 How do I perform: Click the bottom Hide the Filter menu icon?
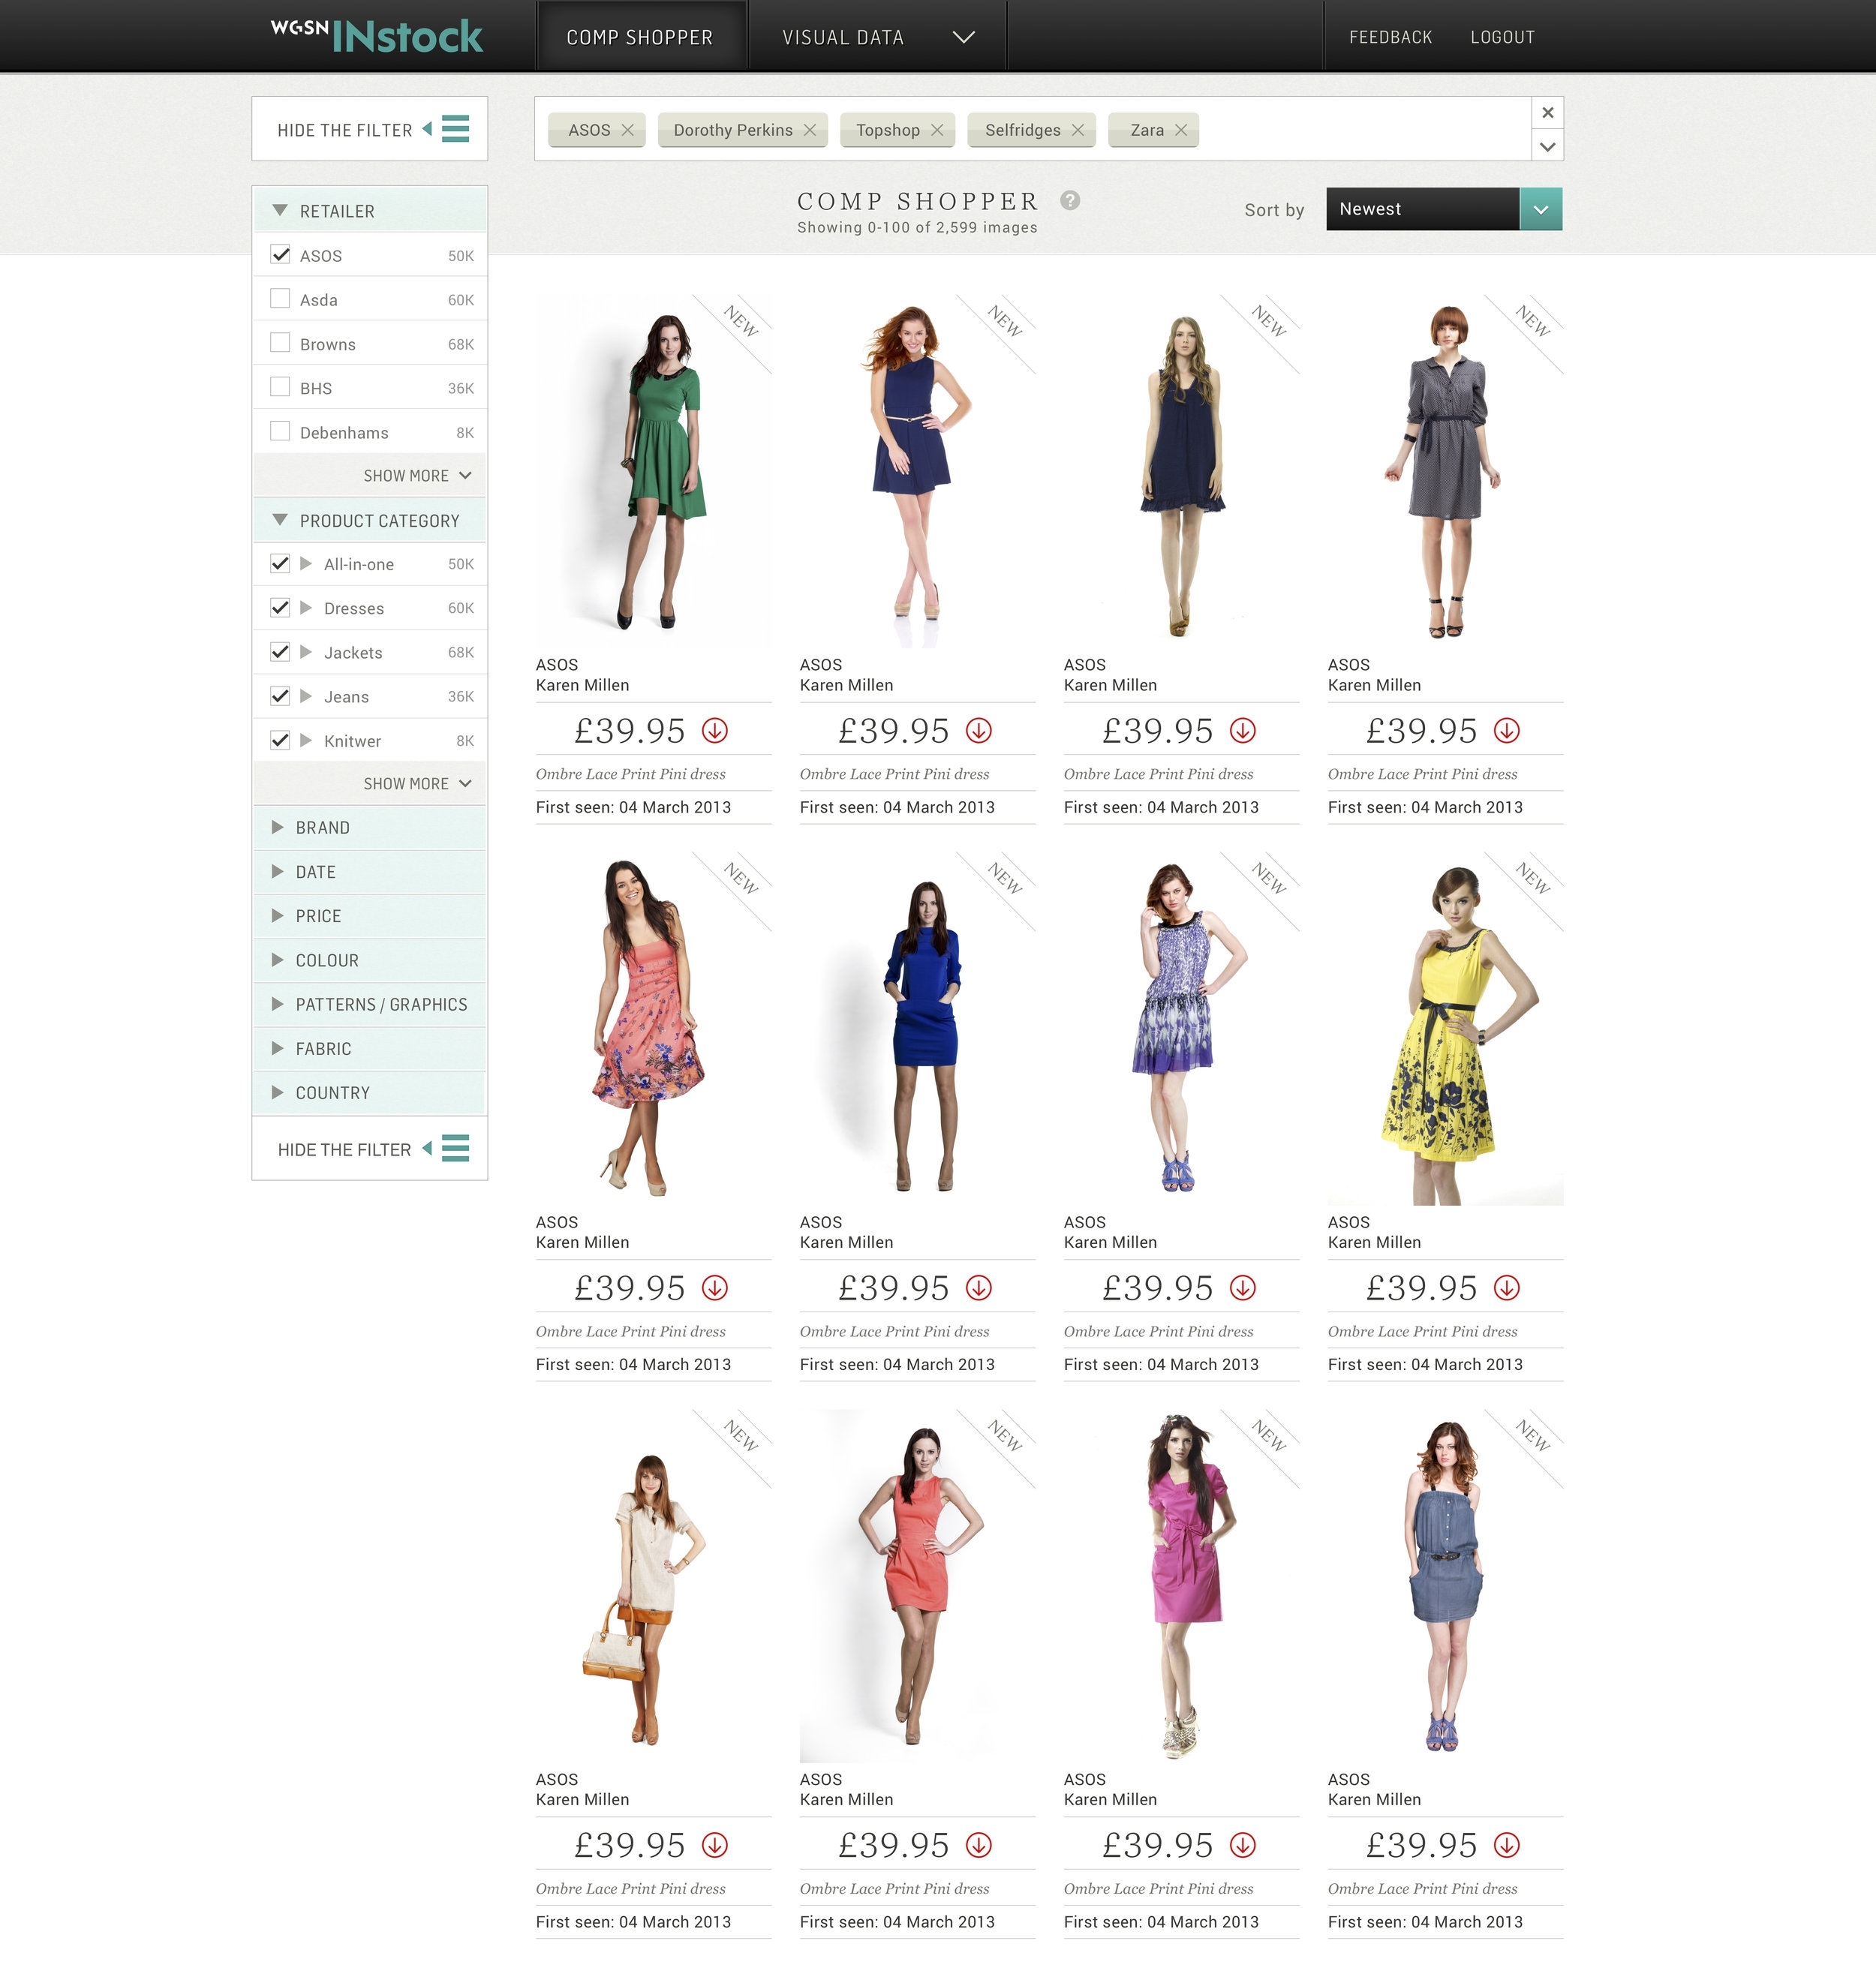click(x=456, y=1148)
